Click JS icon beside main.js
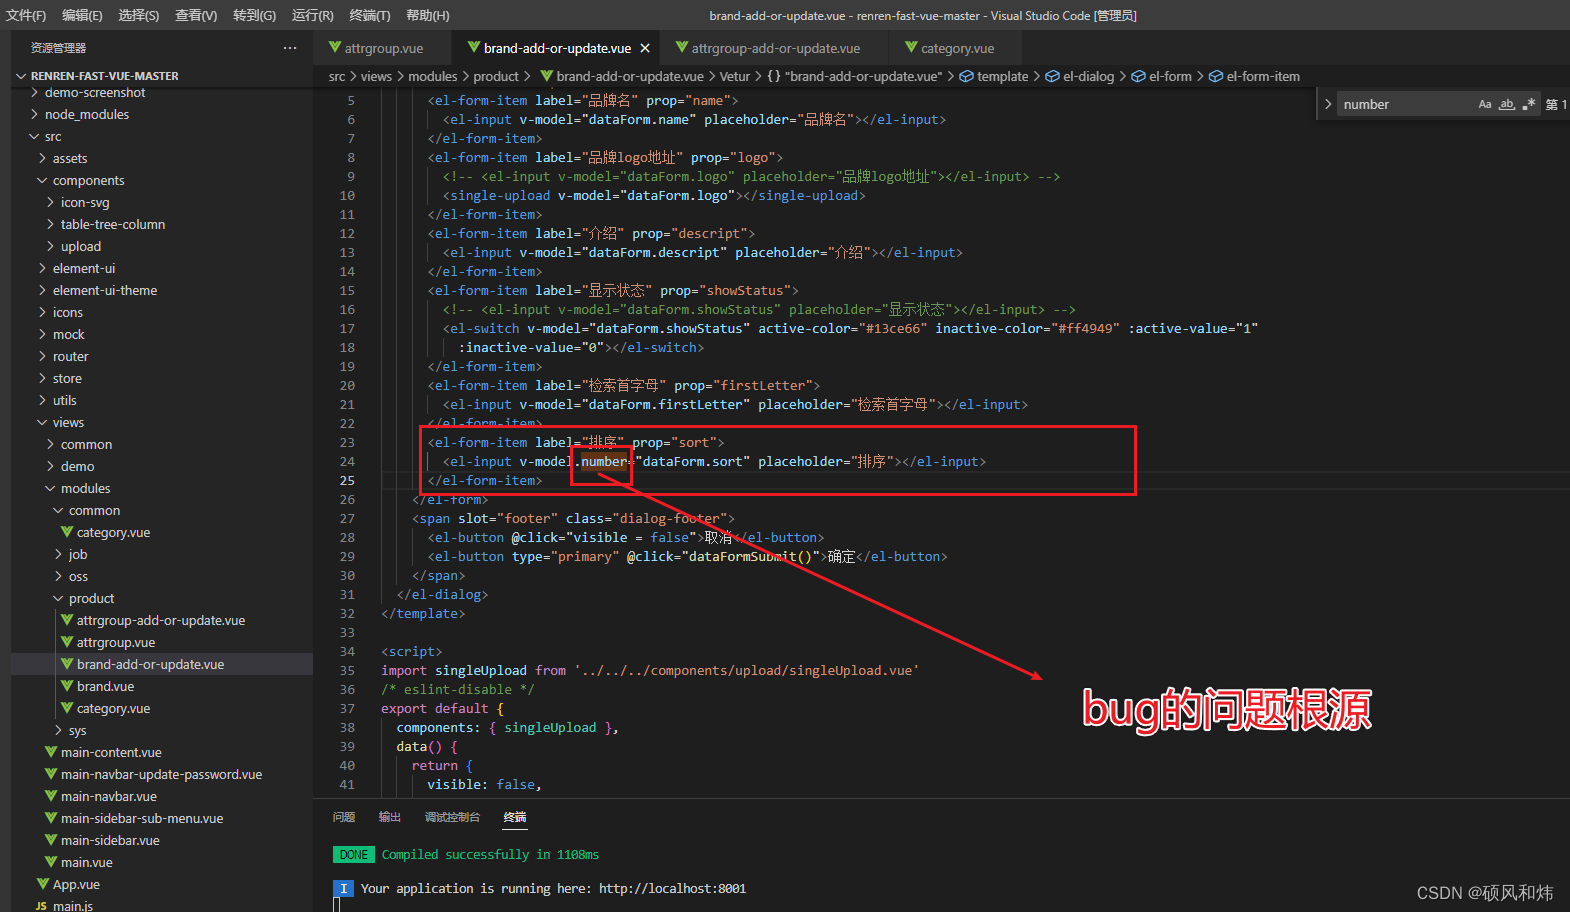This screenshot has height=912, width=1570. tap(41, 906)
